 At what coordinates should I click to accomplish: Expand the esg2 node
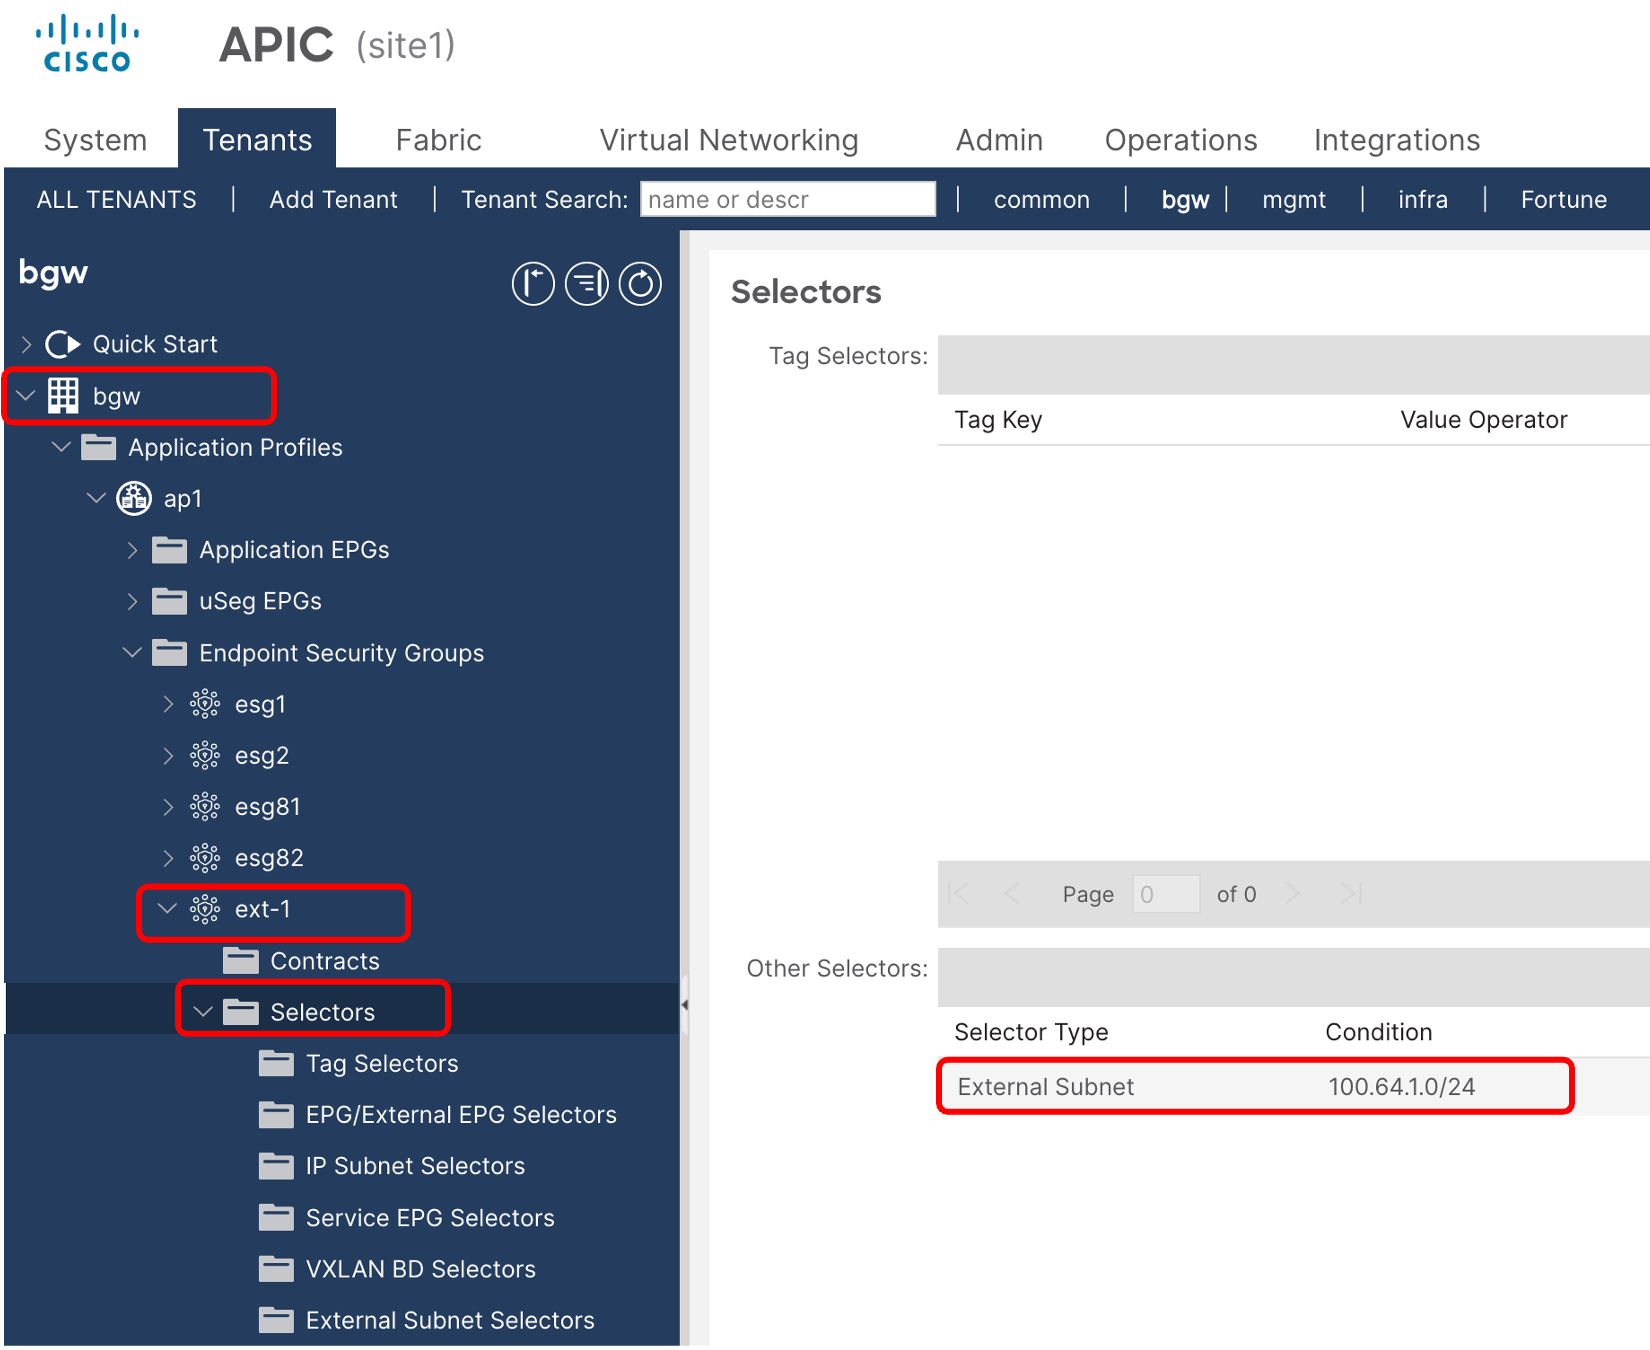(x=168, y=755)
